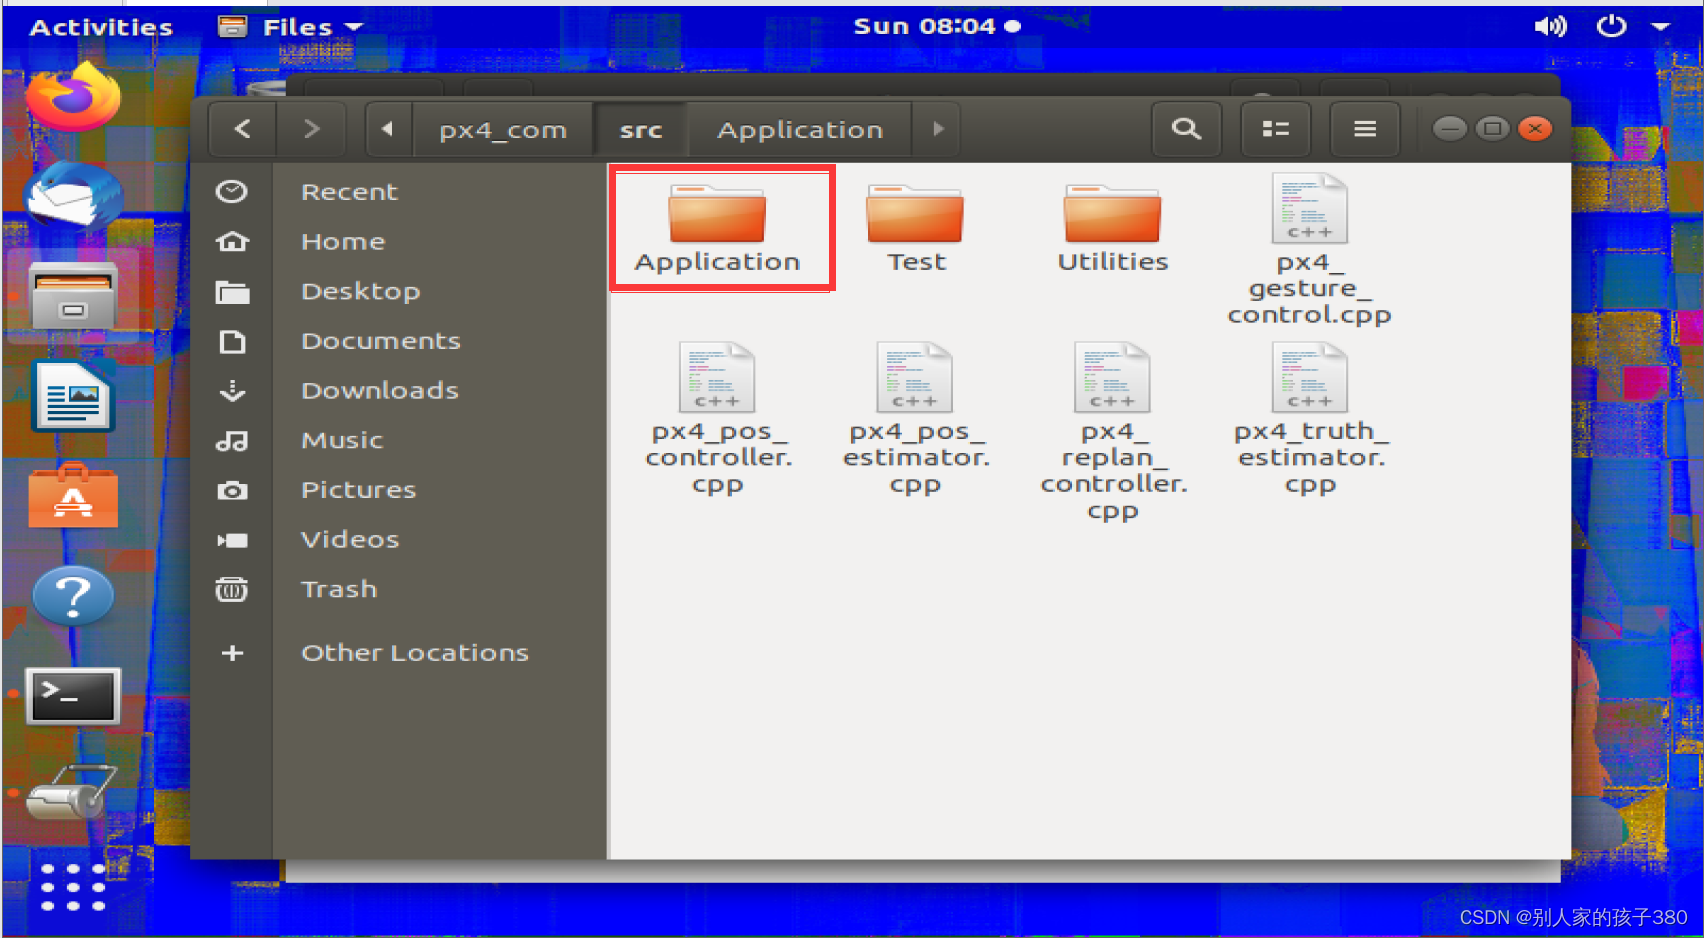Screen dimensions: 1704x938
Task: Click the plus icon beside Other Locations
Action: coord(232,653)
